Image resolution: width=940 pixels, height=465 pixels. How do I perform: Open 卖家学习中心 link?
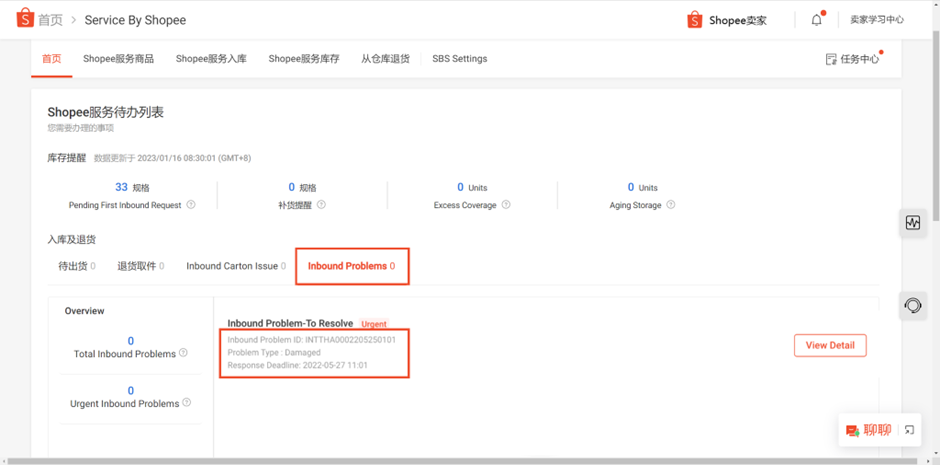(x=877, y=20)
